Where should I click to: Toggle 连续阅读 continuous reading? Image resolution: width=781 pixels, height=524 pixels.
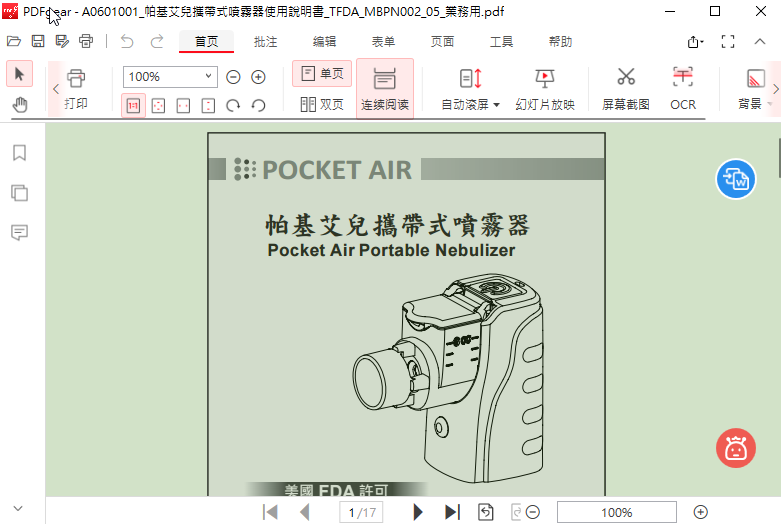pyautogui.click(x=385, y=89)
